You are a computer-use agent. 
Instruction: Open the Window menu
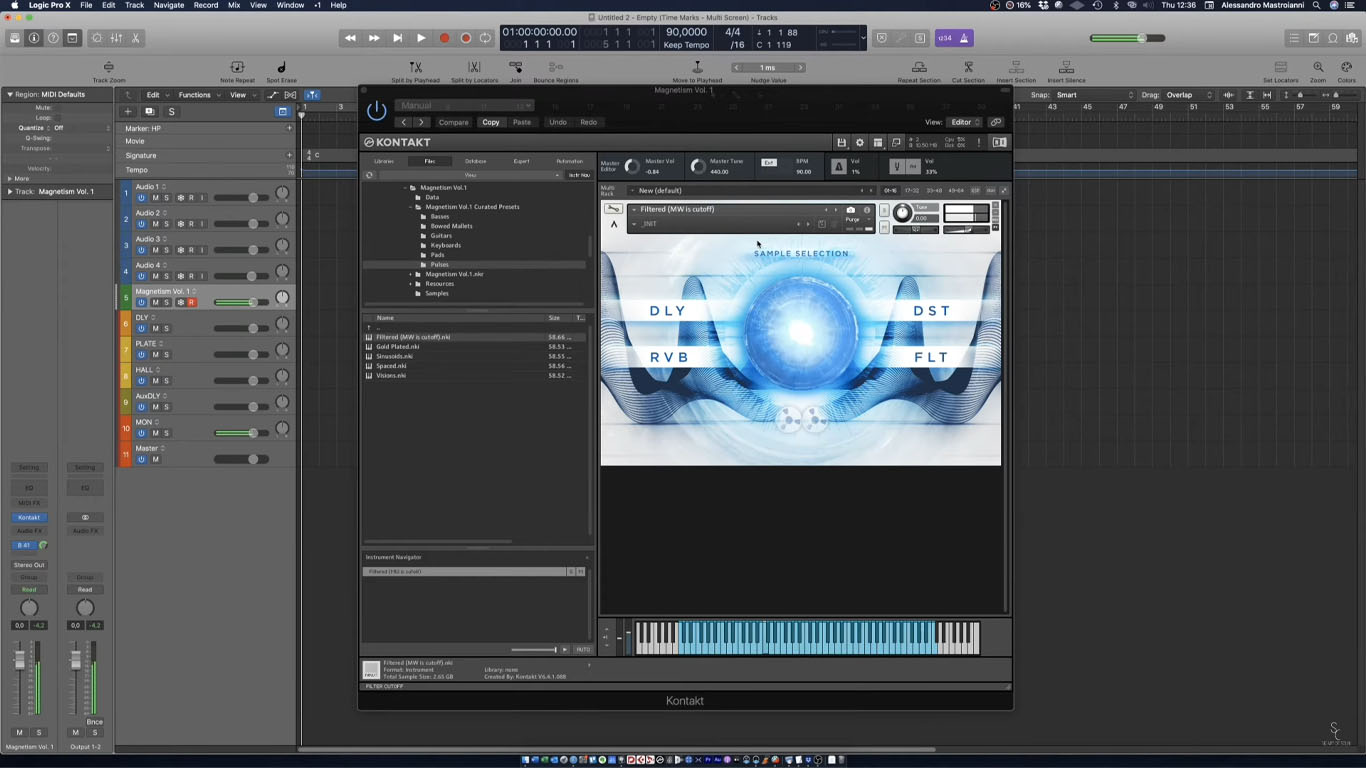click(x=290, y=5)
